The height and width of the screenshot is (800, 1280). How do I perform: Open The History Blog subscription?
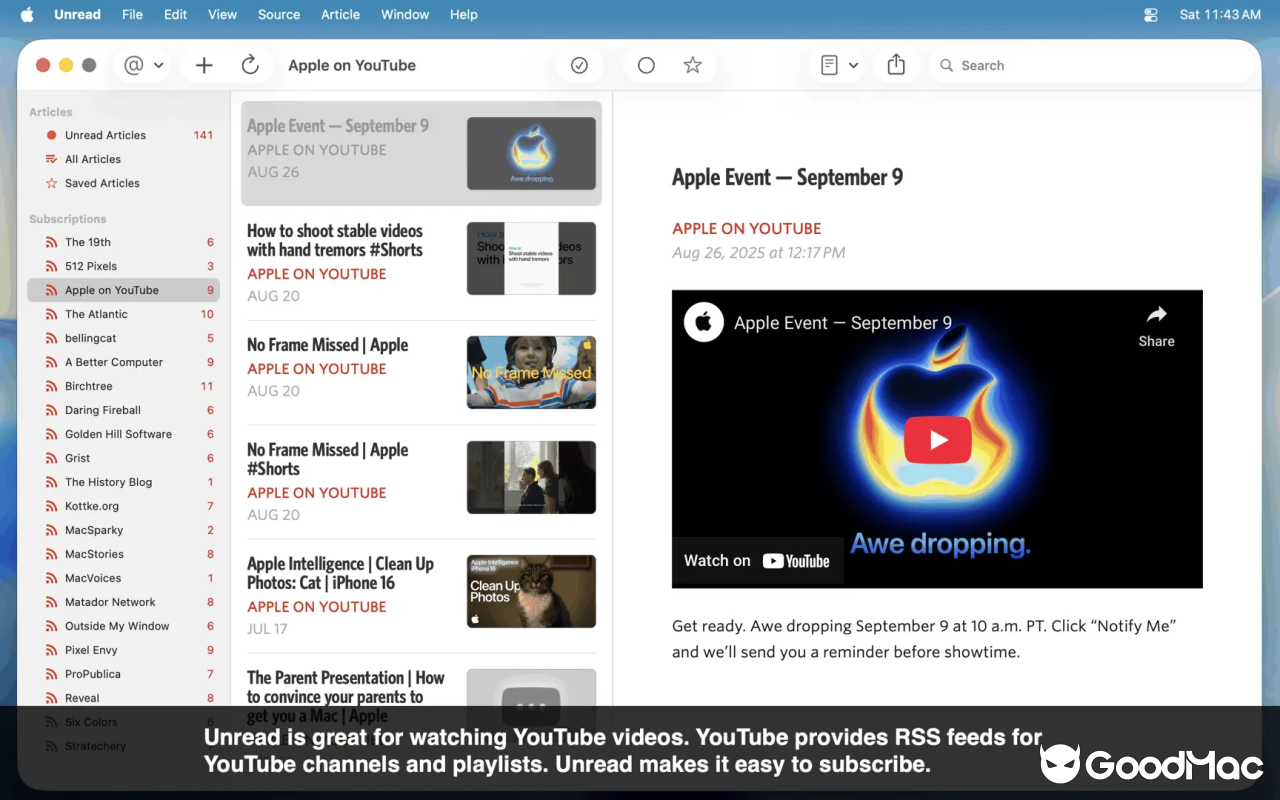[x=123, y=482]
